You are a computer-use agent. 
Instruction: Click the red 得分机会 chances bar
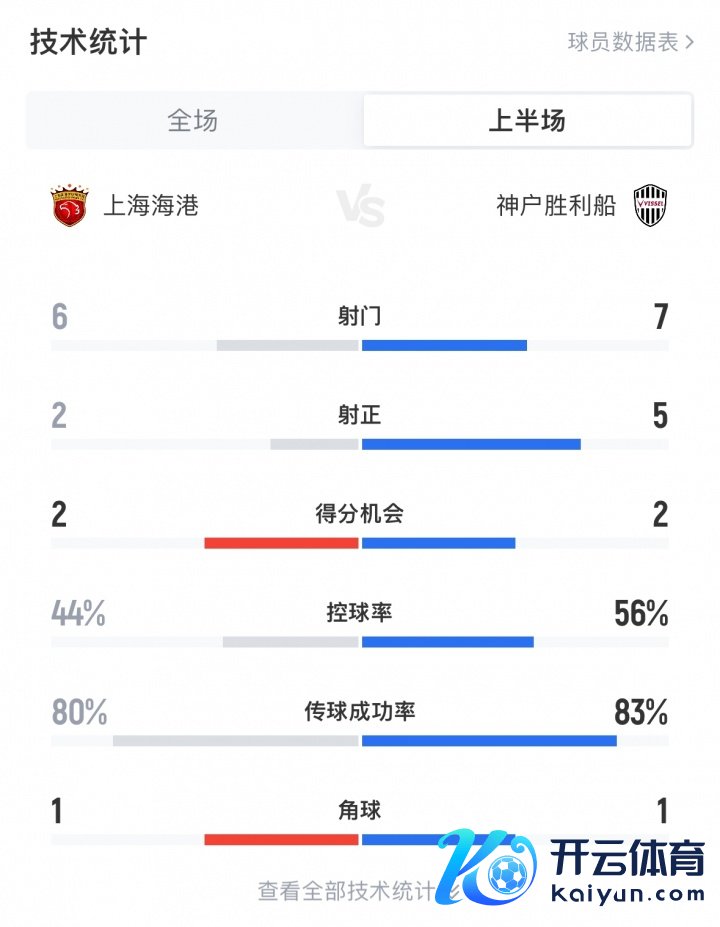[x=281, y=543]
